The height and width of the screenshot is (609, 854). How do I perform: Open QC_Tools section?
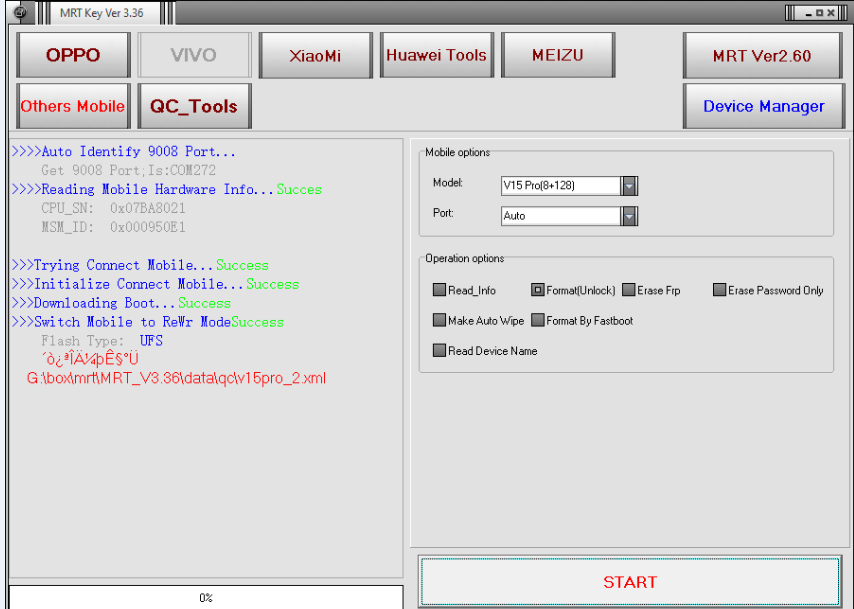click(194, 106)
